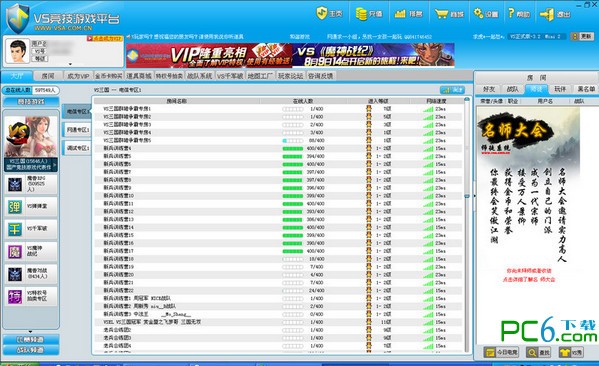
Task: Open the 地图工厂 tab
Action: pos(260,76)
